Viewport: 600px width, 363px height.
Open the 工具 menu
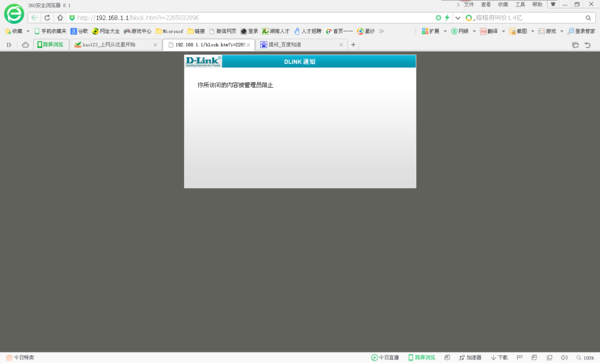(x=520, y=5)
